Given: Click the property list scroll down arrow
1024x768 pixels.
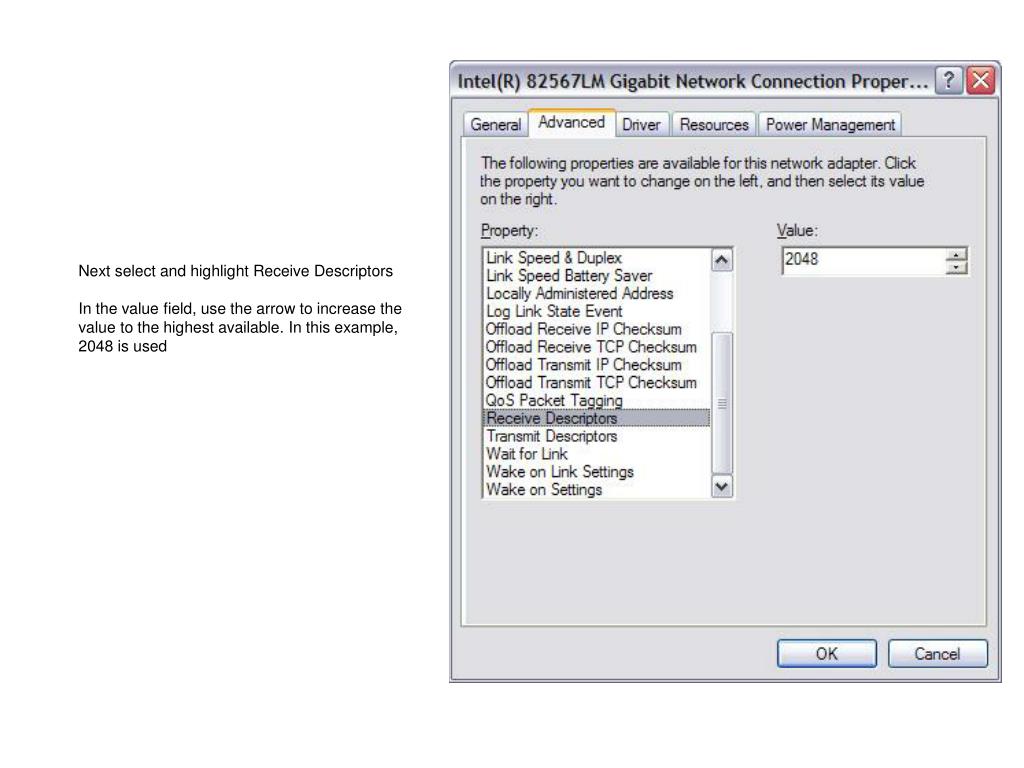Looking at the screenshot, I should click(722, 487).
